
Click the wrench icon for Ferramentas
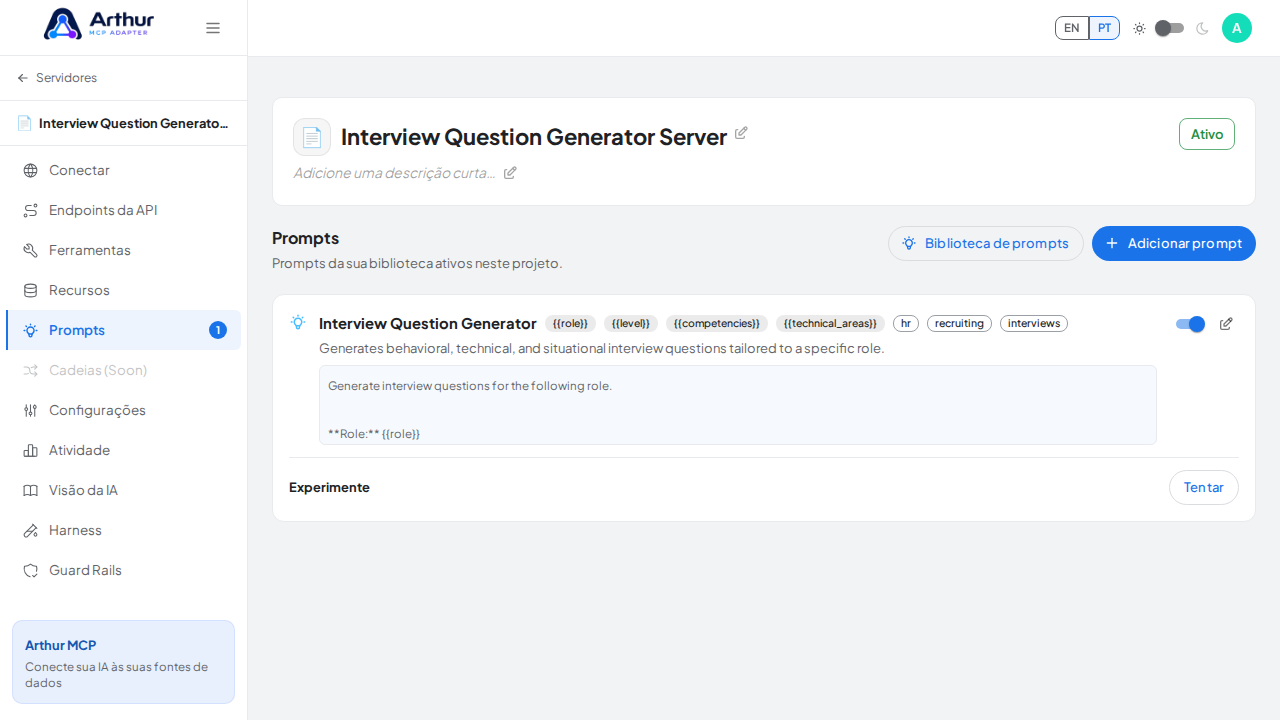tap(31, 250)
